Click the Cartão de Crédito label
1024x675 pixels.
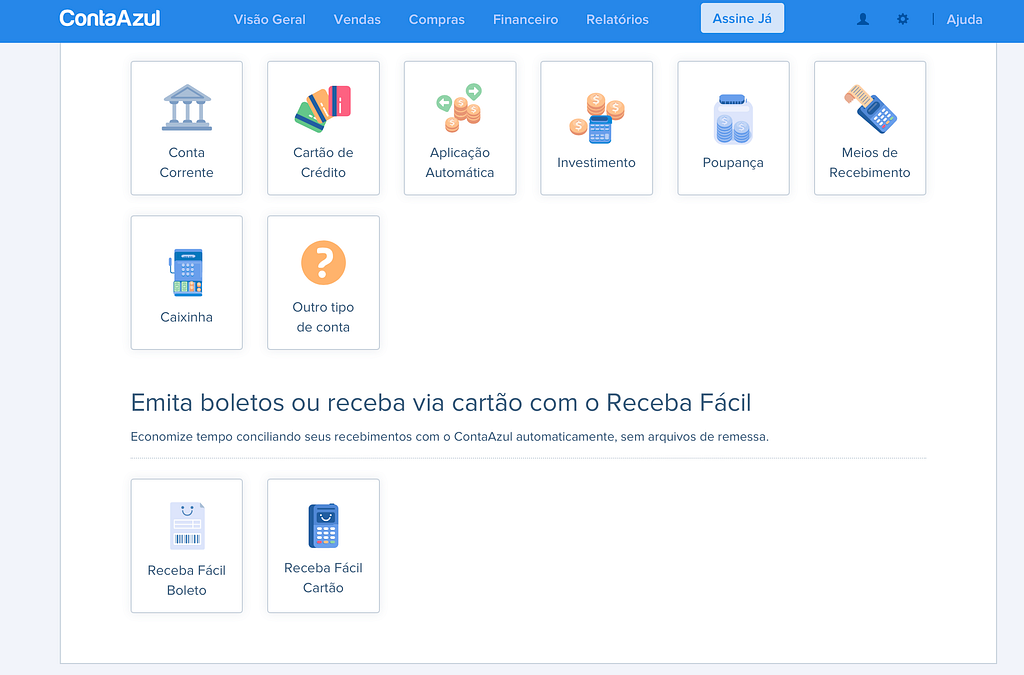point(323,163)
